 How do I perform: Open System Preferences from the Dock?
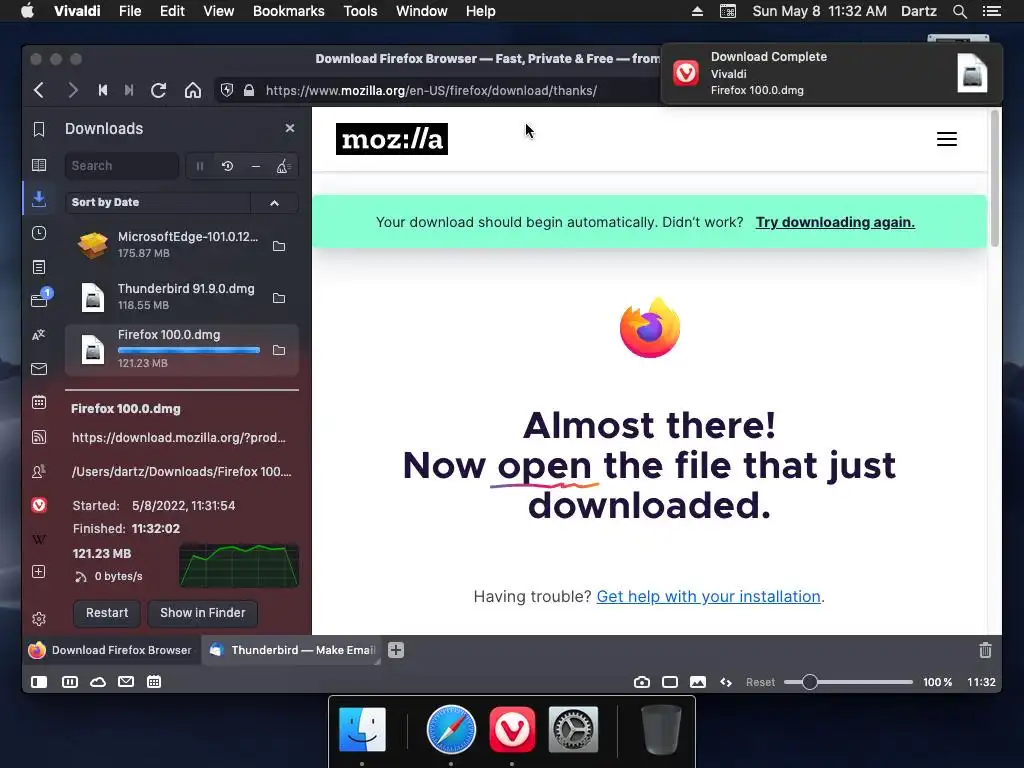click(x=573, y=729)
